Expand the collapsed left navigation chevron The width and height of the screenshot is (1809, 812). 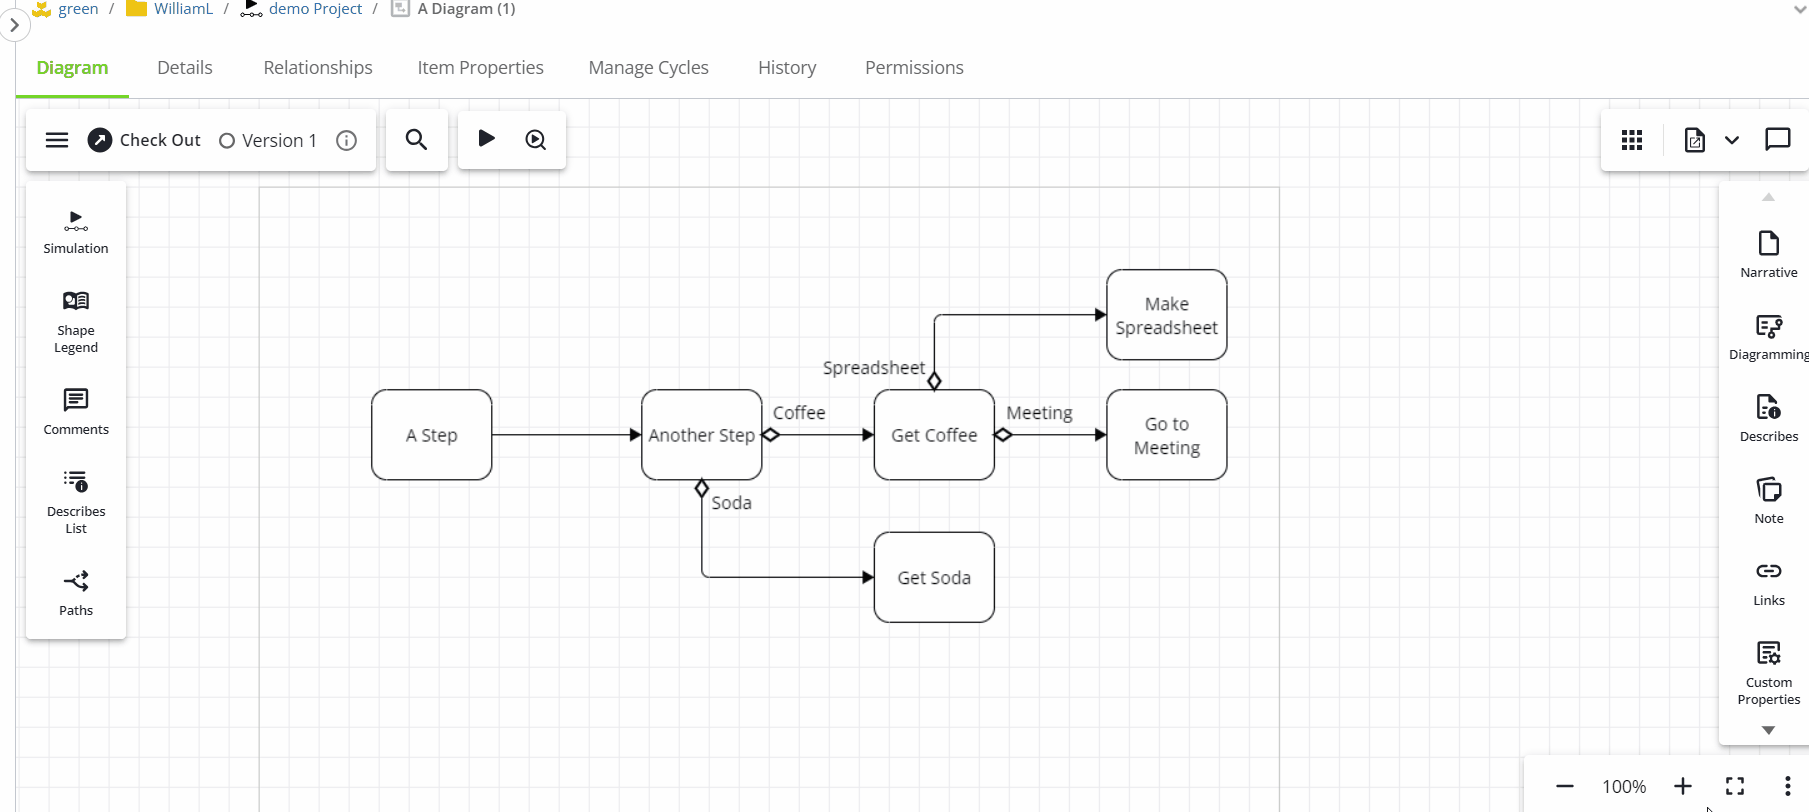[14, 25]
